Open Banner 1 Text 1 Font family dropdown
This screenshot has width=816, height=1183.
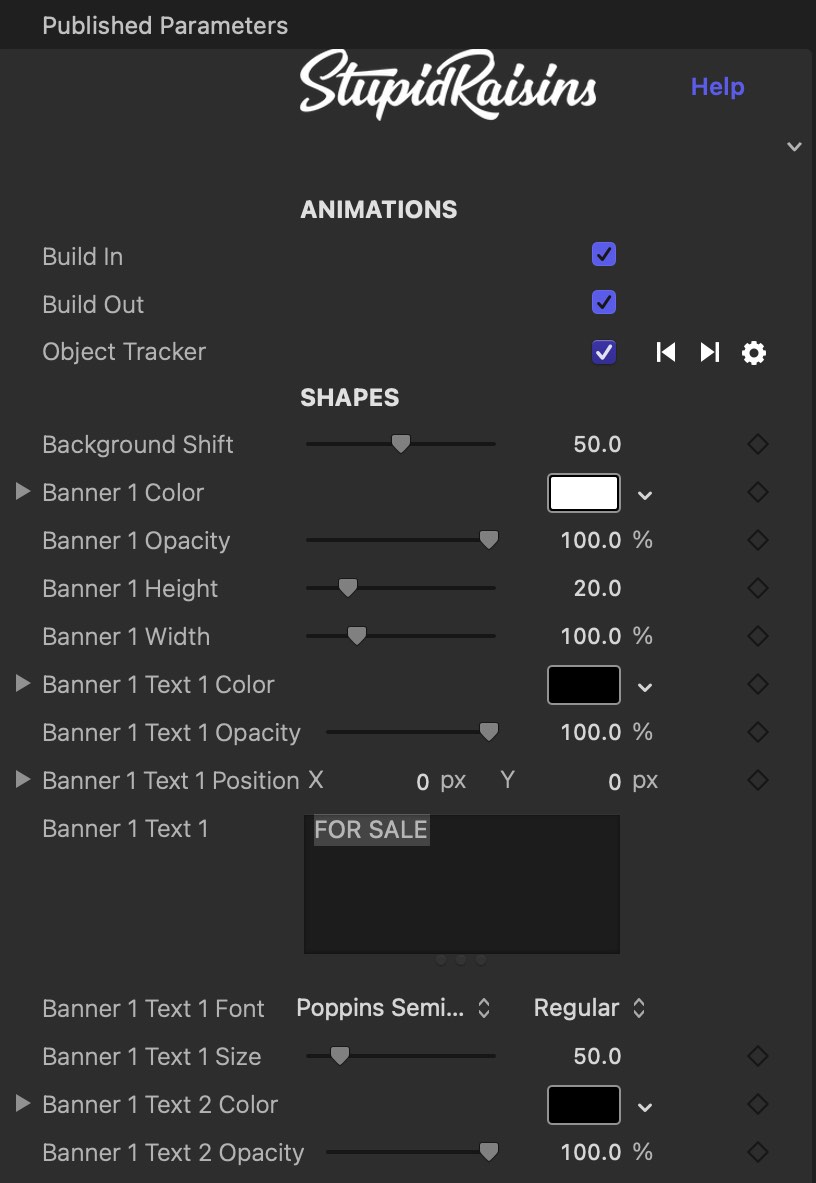click(394, 1008)
